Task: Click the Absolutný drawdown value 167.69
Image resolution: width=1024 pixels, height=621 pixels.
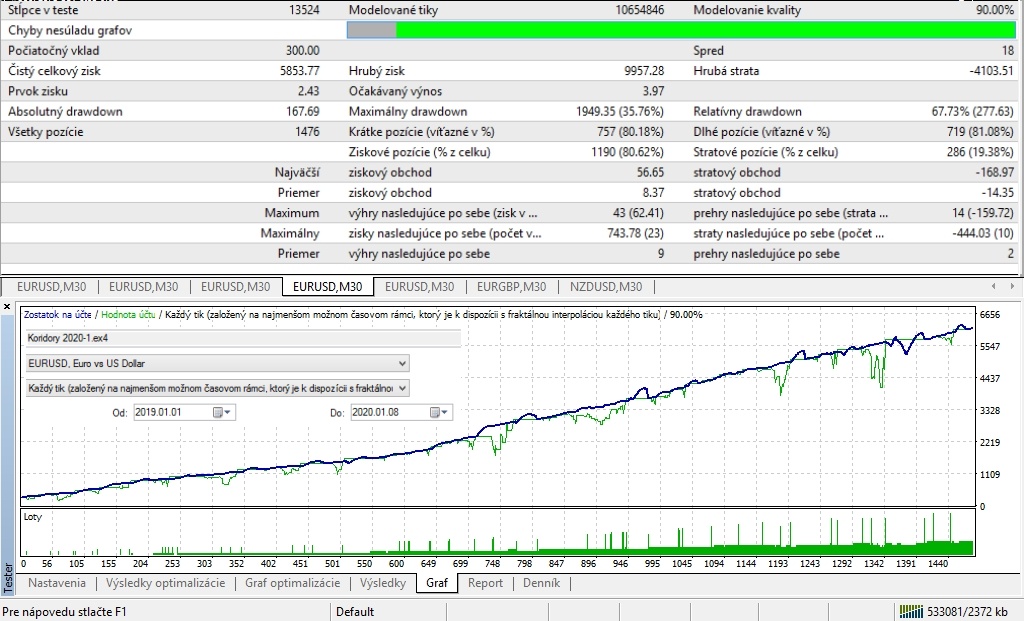Action: (303, 111)
